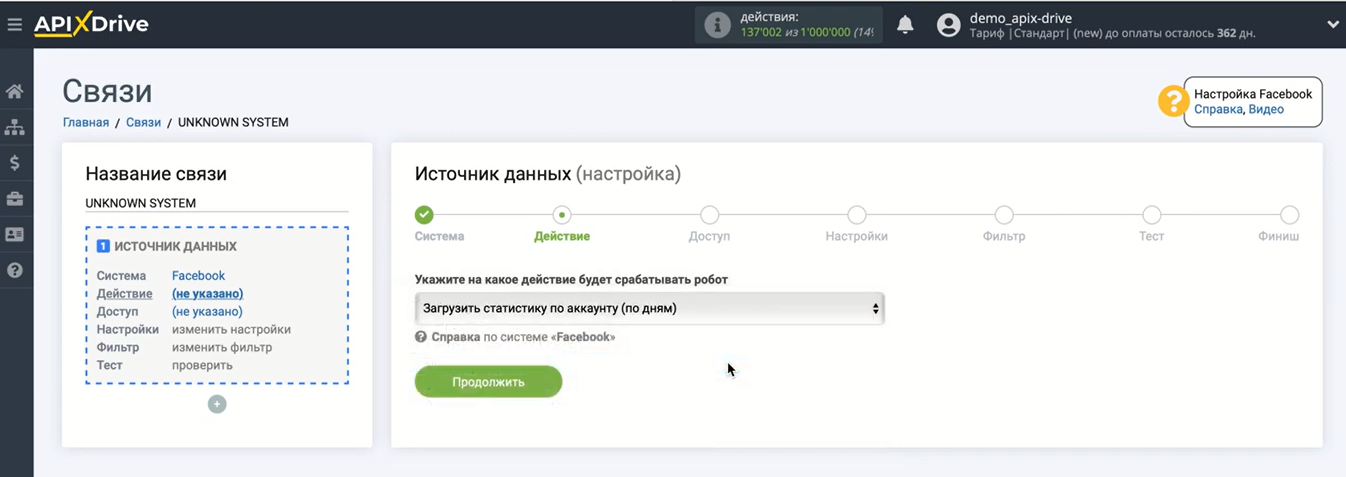Click the Facebook system link
Image resolution: width=1346 pixels, height=477 pixels.
point(198,276)
